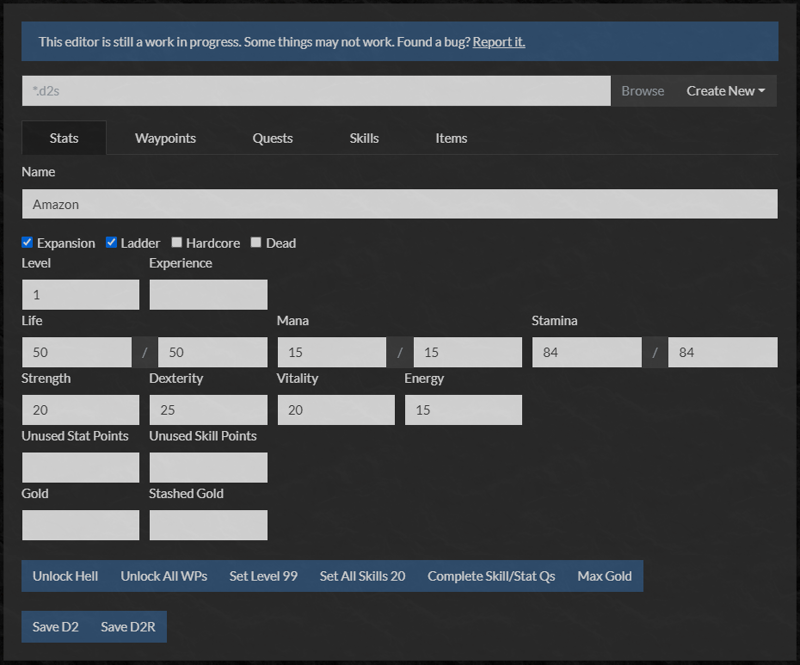Save character with Save D2R
The image size is (800, 665).
coord(128,627)
